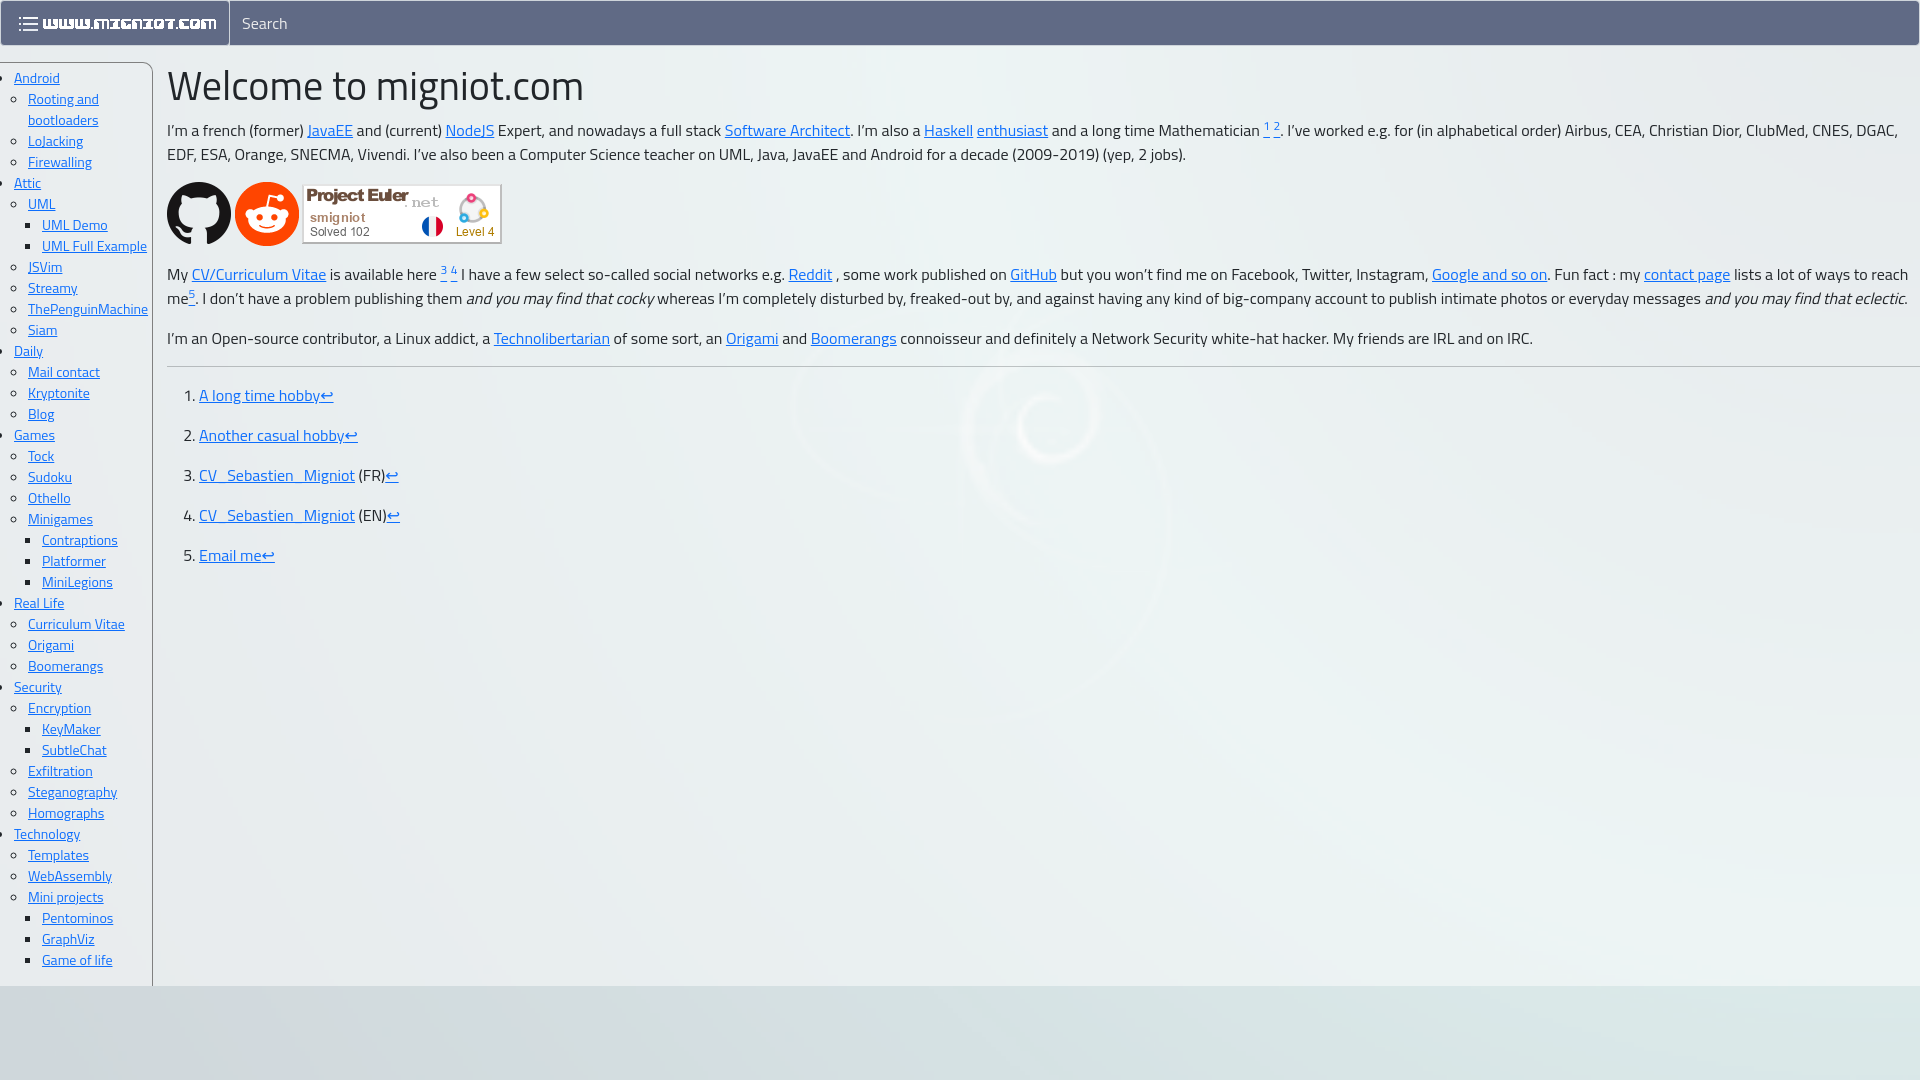Open GraphViz mini project
Screen dimensions: 1920x1080
point(68,939)
